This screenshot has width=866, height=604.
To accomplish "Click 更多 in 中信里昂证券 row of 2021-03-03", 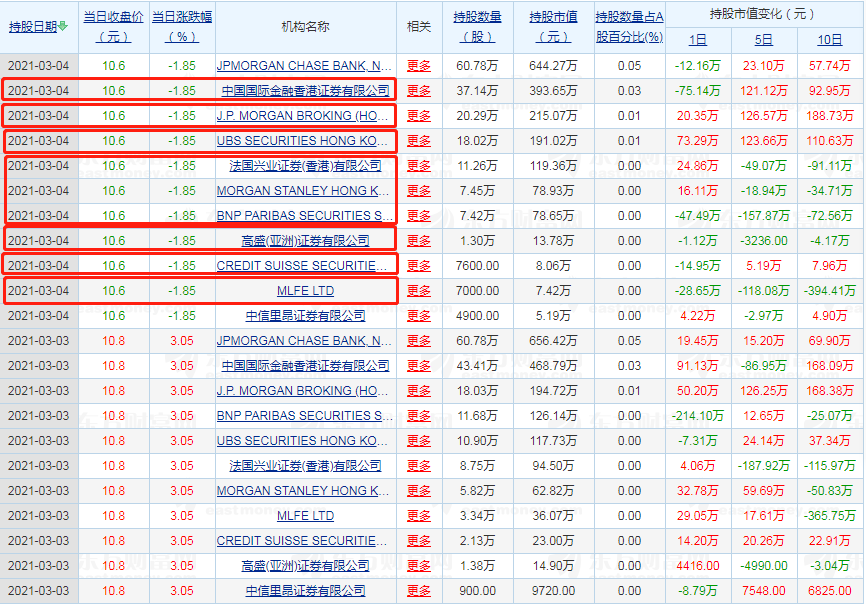I will [x=419, y=591].
